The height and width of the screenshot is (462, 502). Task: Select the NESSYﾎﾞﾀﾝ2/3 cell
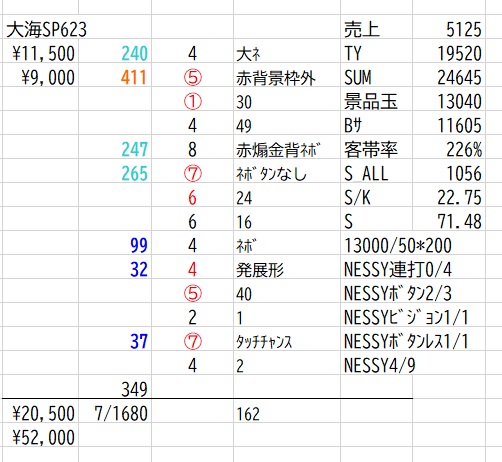coord(398,294)
